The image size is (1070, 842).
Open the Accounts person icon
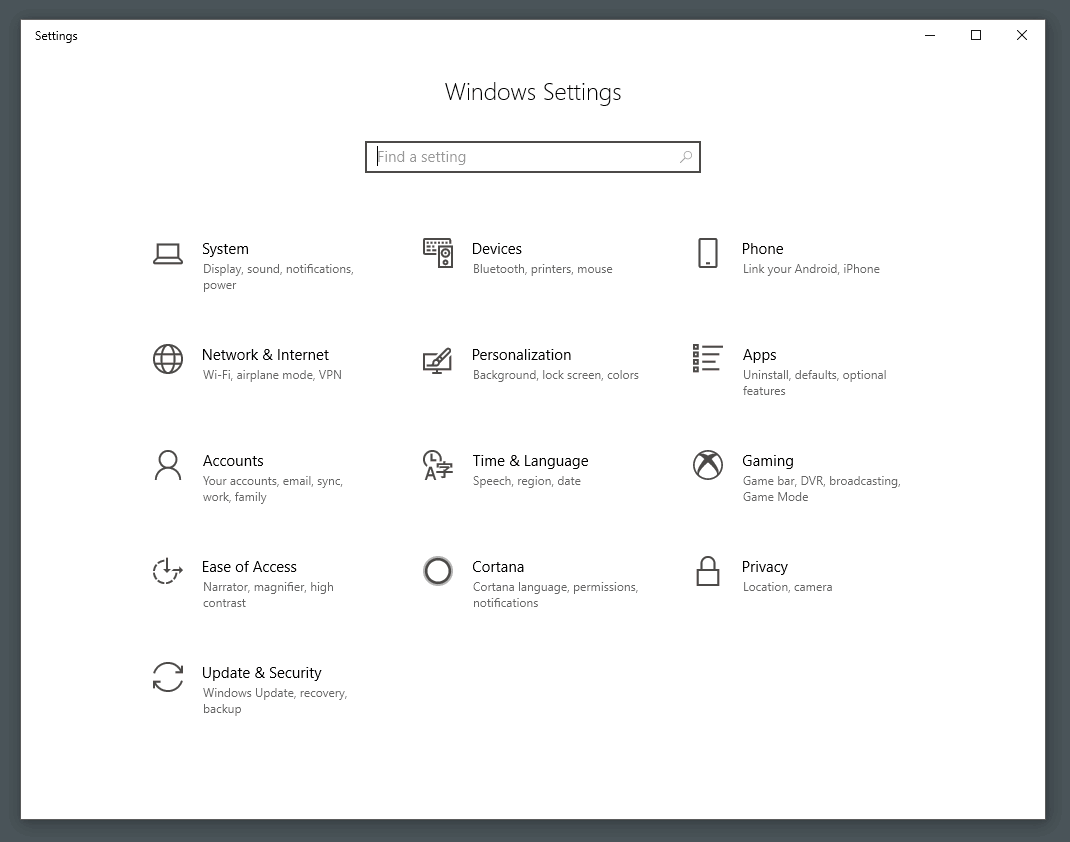tap(167, 465)
